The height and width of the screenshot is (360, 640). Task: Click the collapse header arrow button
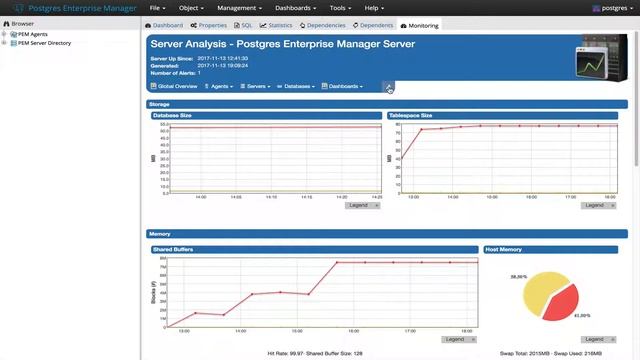389,87
